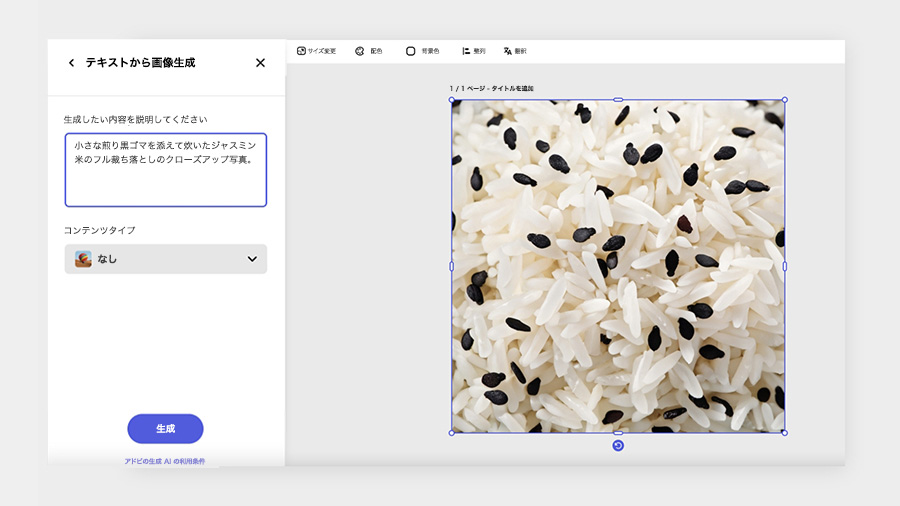Open the 背景色 background color option
This screenshot has height=506, width=900.
tap(422, 51)
